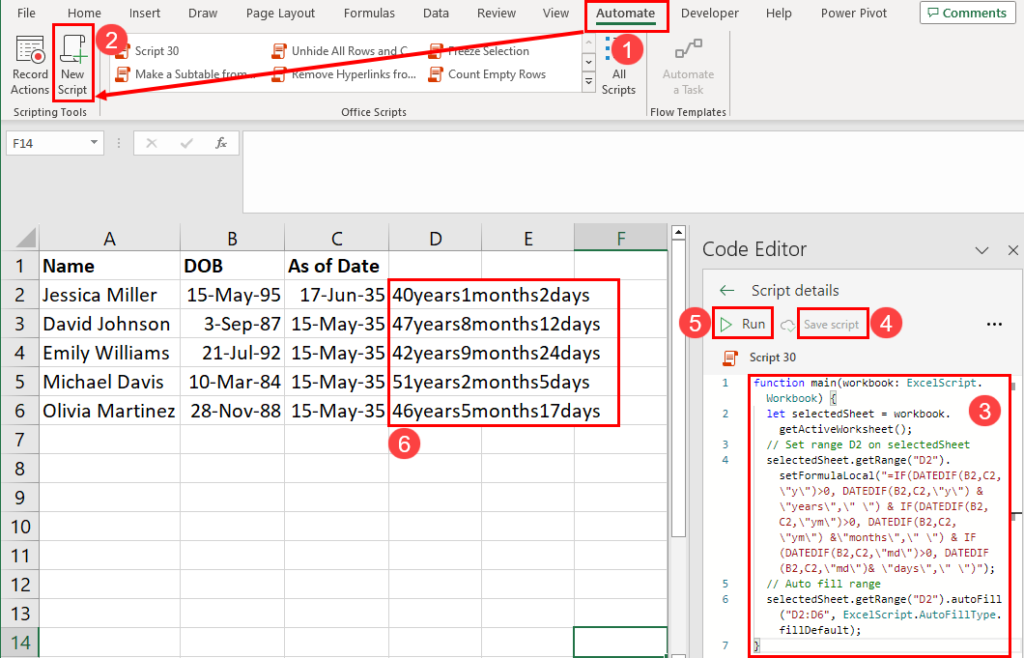Collapse Code Editor pane chevron
The height and width of the screenshot is (658, 1024).
pyautogui.click(x=982, y=250)
